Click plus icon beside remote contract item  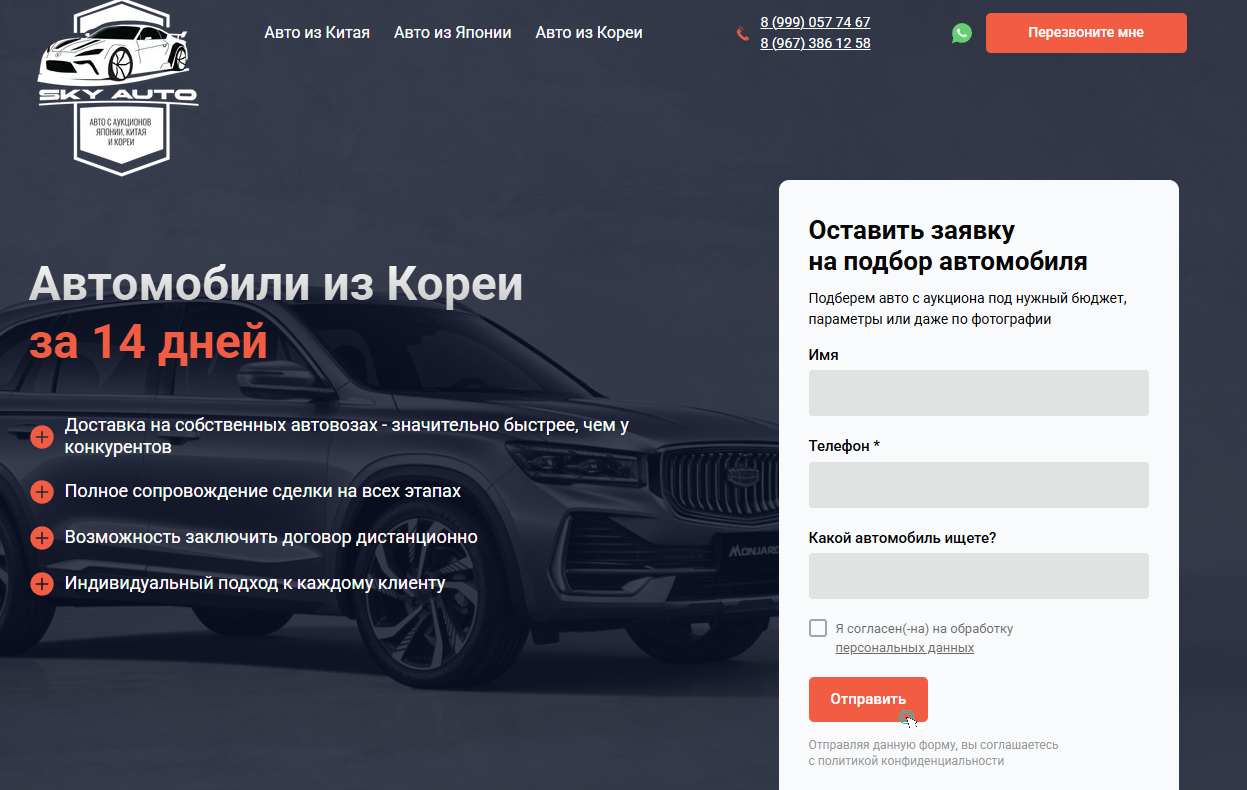coord(42,538)
